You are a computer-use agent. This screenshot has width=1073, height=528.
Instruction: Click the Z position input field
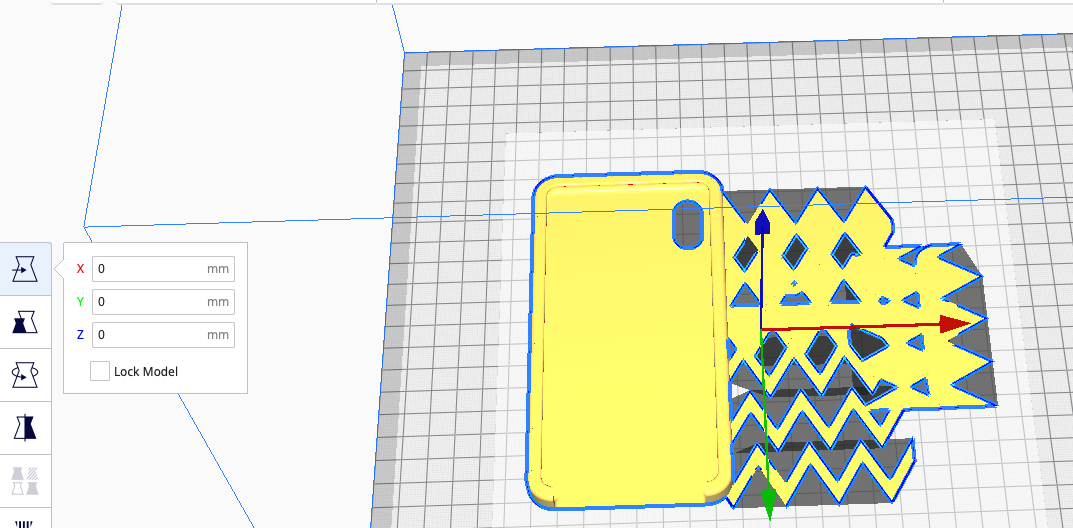(164, 334)
